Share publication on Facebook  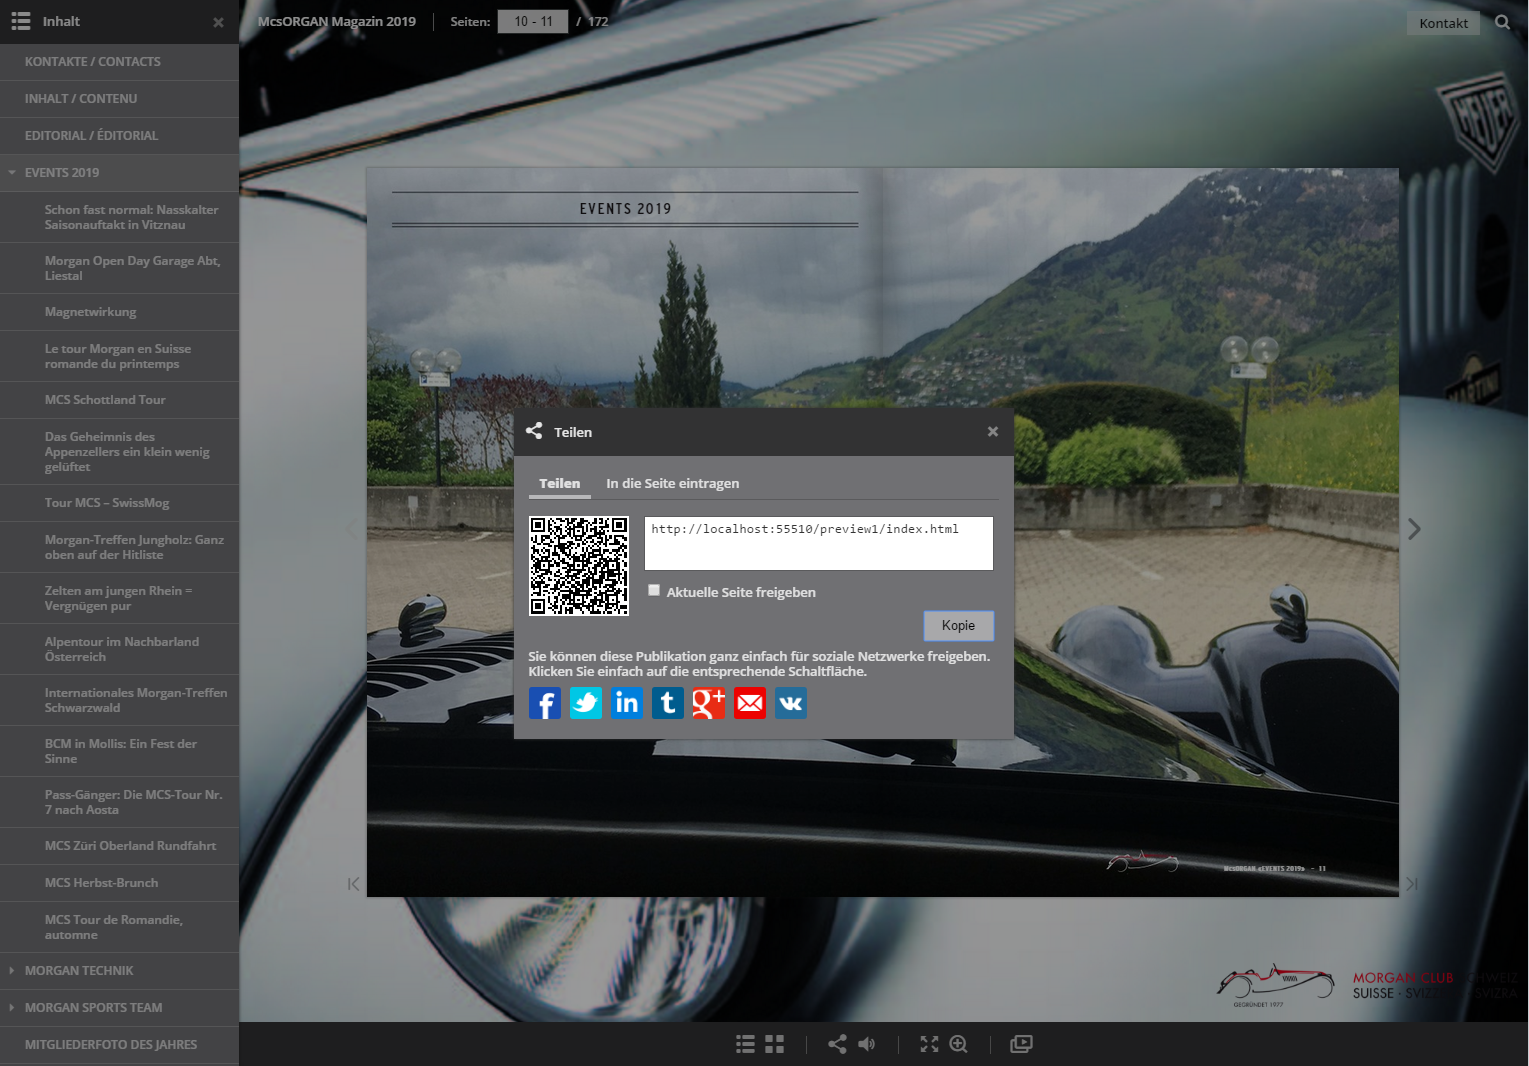(x=545, y=703)
